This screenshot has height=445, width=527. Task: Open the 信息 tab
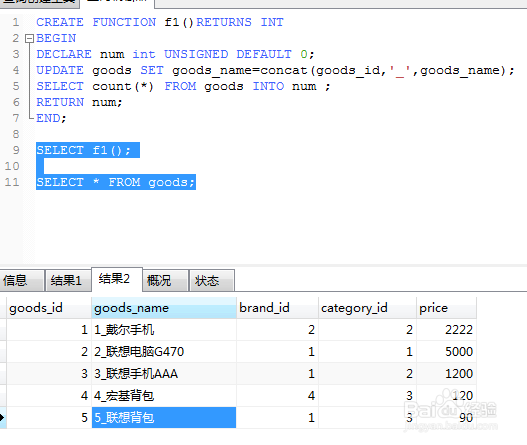pos(22,280)
